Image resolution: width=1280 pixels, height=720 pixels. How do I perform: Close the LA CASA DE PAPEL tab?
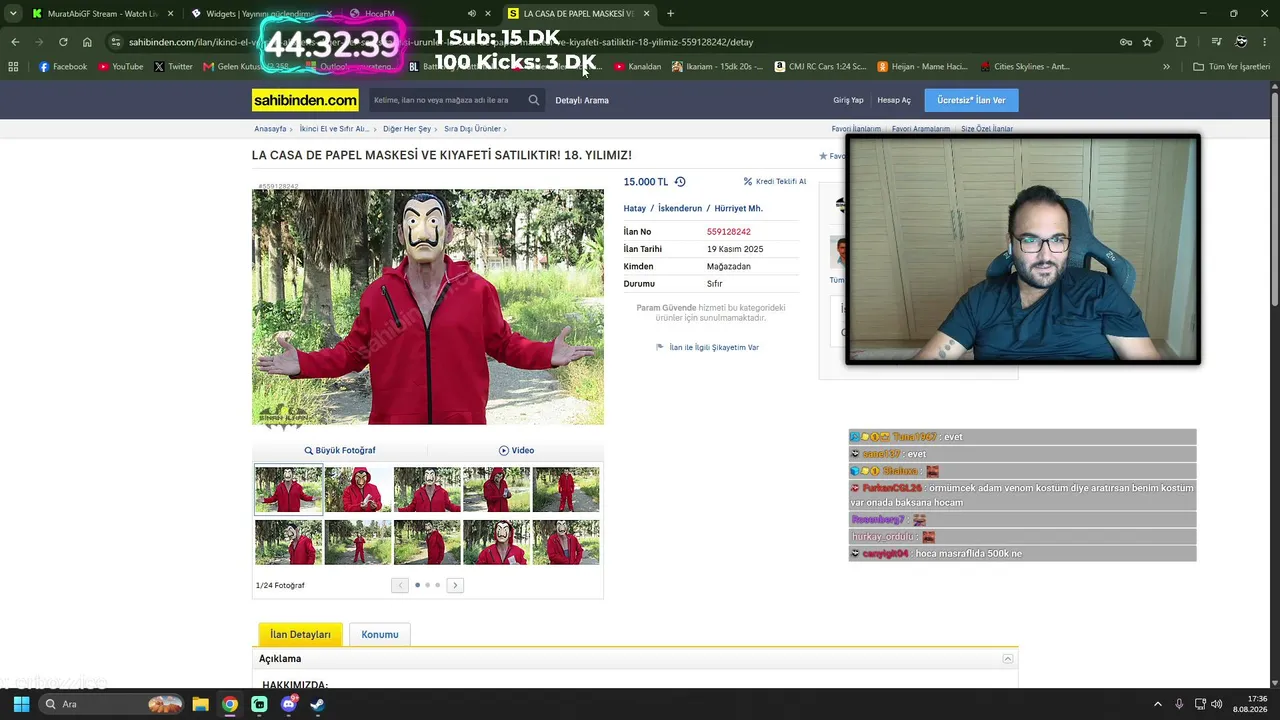pyautogui.click(x=646, y=14)
